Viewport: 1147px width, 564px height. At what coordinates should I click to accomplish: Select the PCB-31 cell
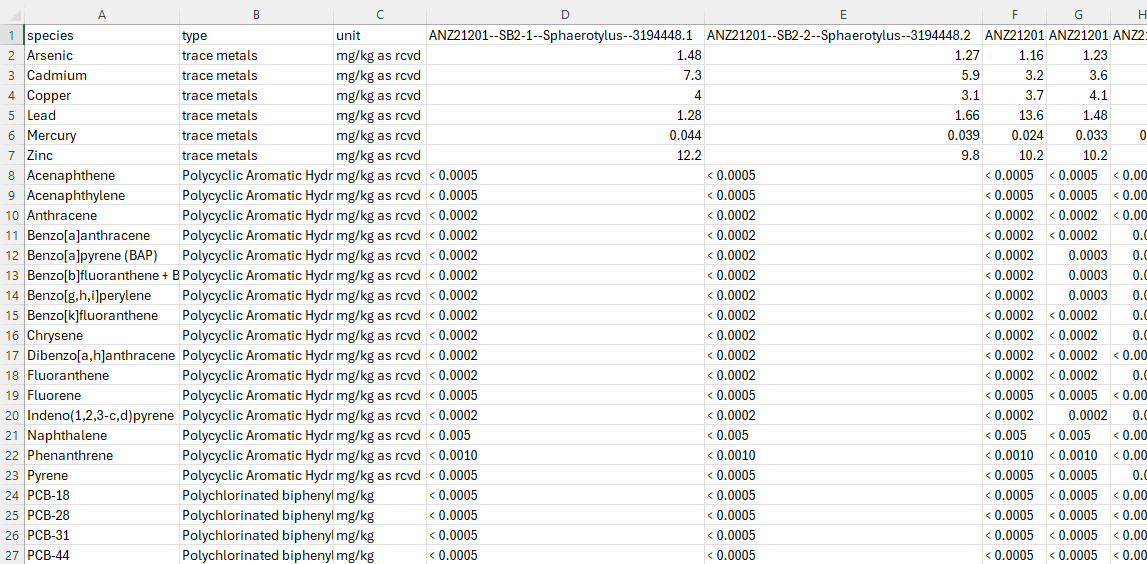tap(102, 535)
